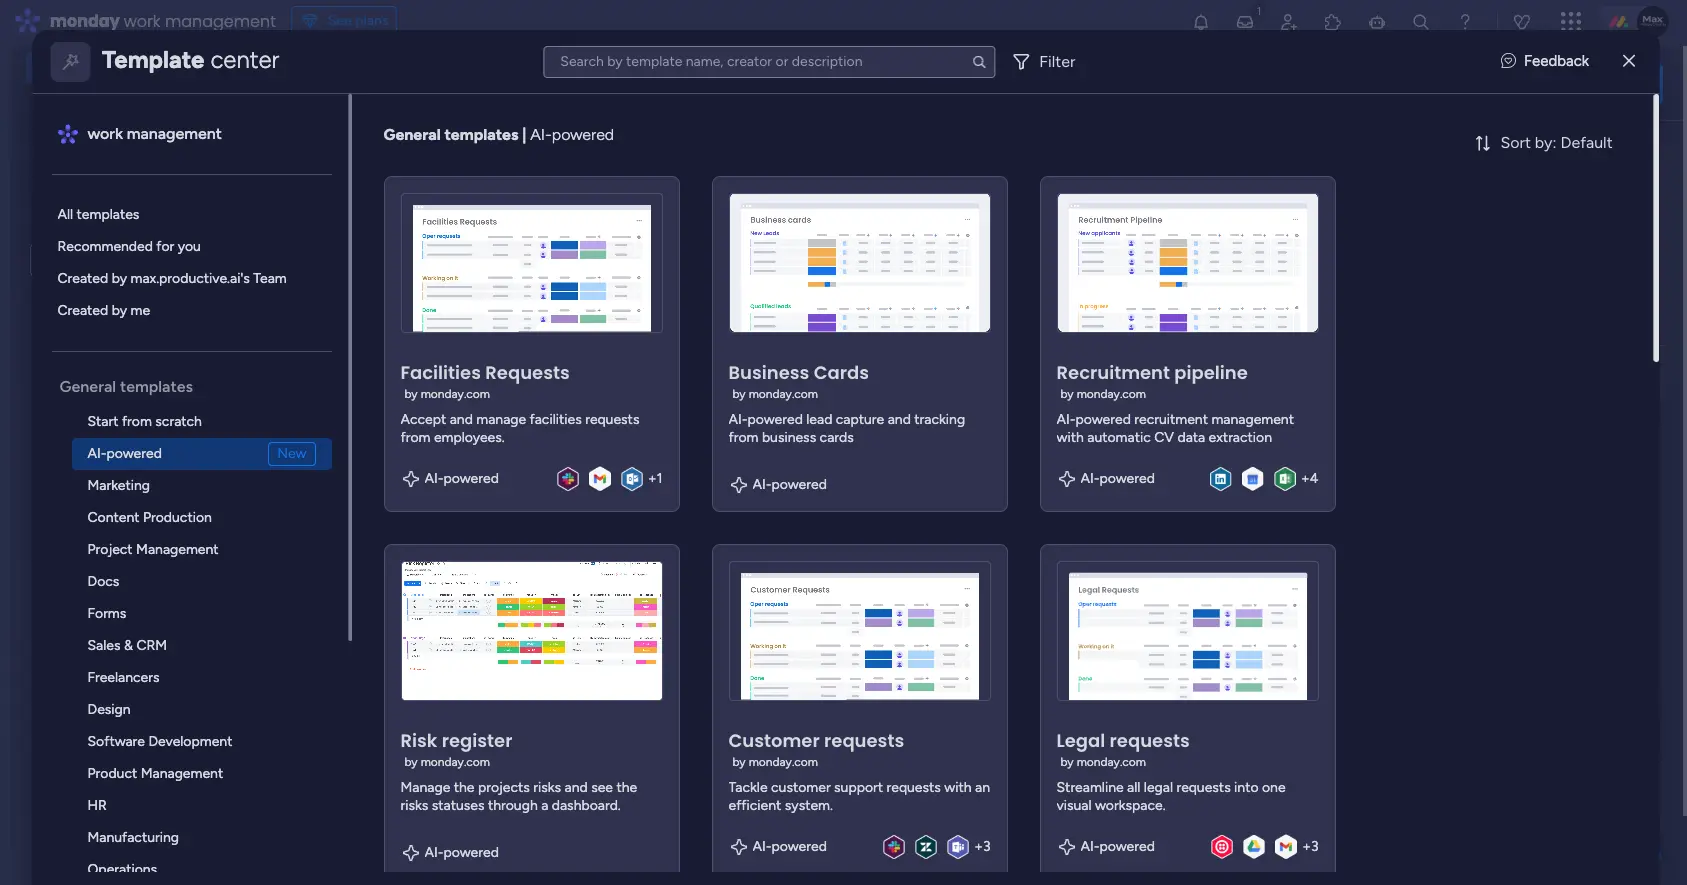The width and height of the screenshot is (1687, 885).
Task: Click the Sort by arrows icon
Action: pos(1483,143)
